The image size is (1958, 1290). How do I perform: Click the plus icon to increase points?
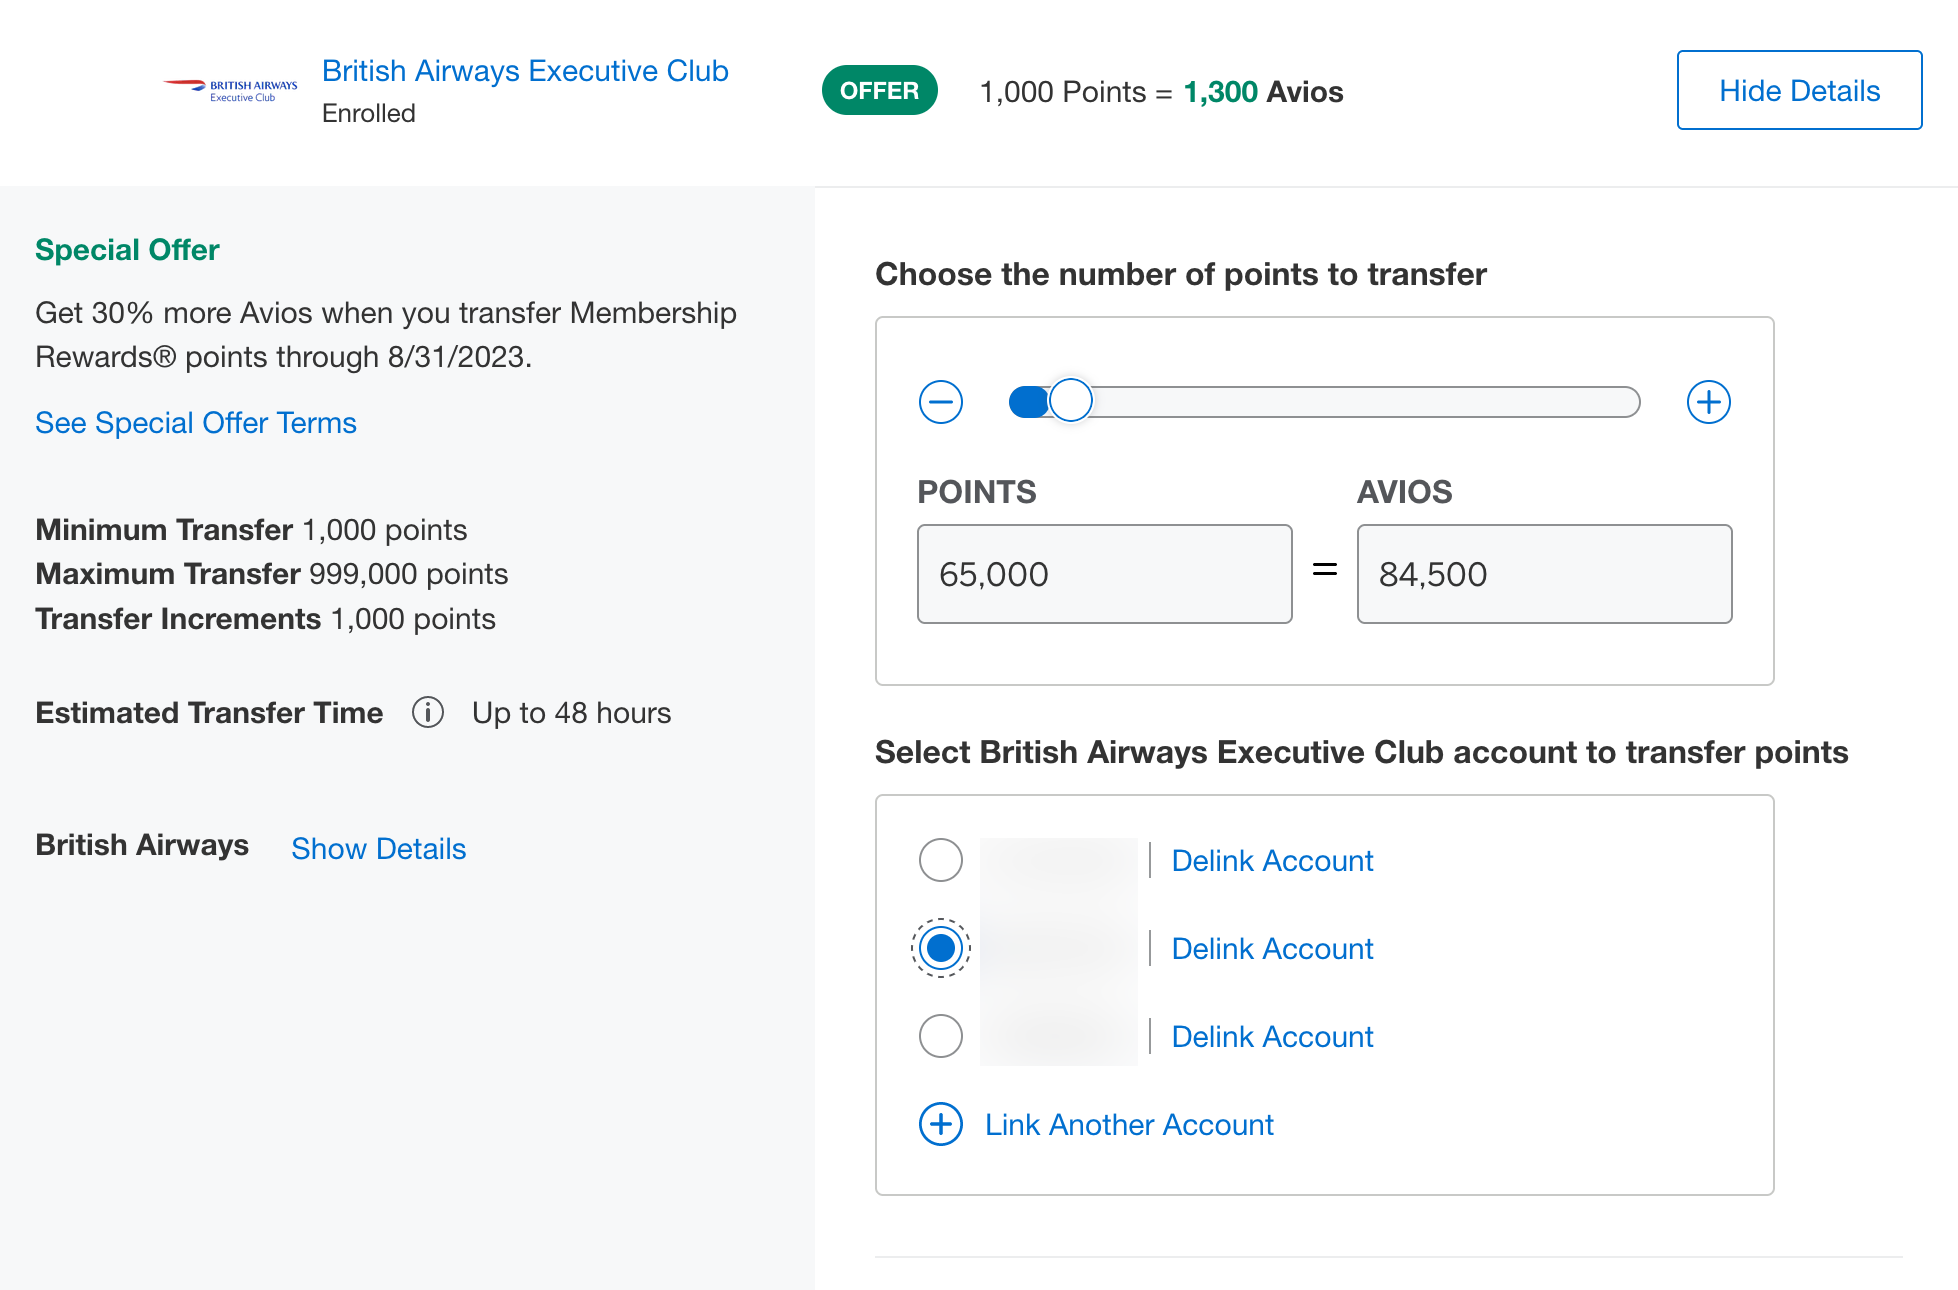click(1708, 402)
